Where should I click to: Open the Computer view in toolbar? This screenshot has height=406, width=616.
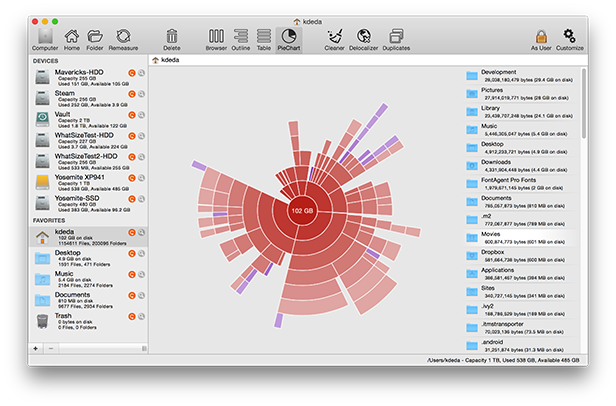(x=45, y=39)
